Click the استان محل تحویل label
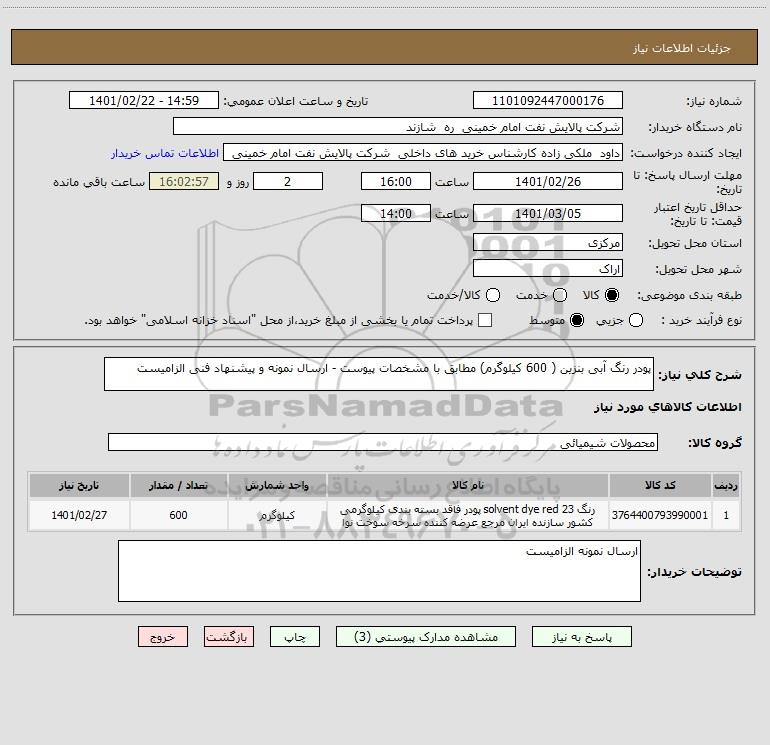 (x=695, y=243)
